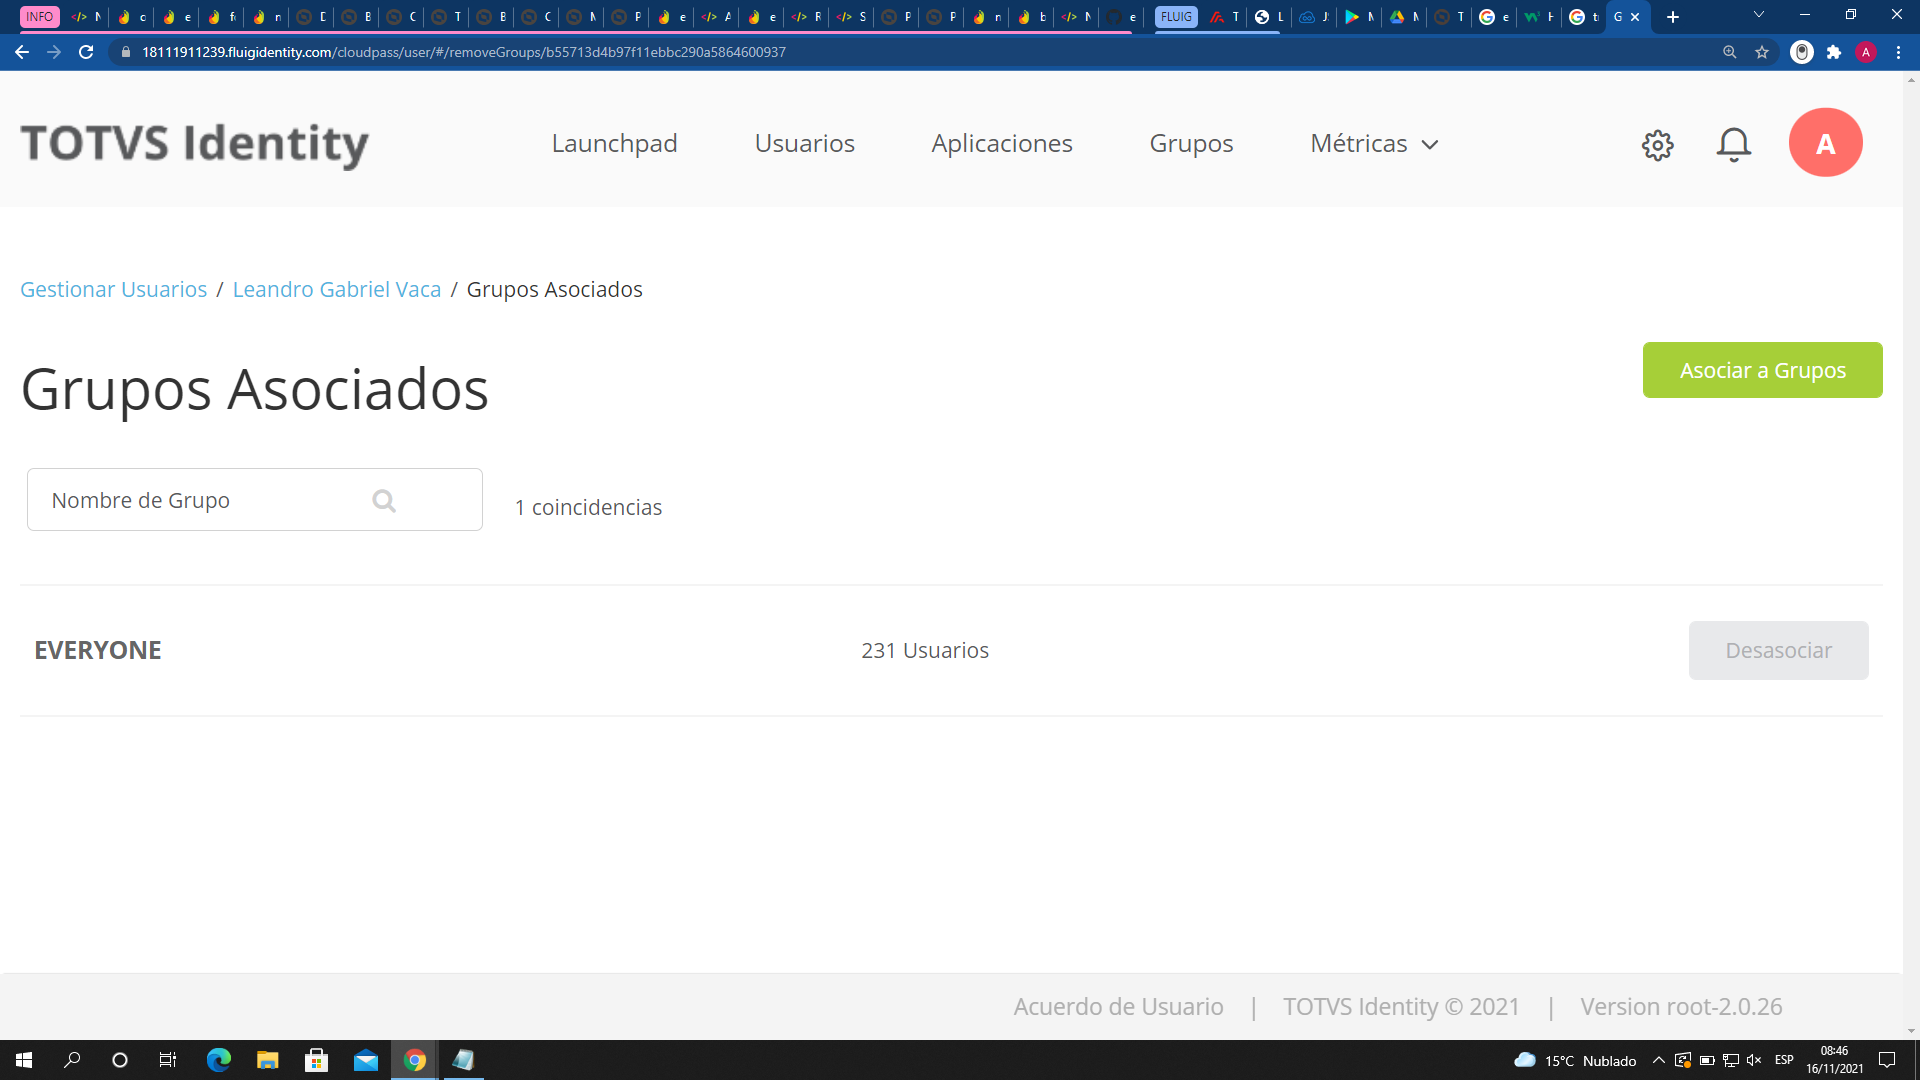The image size is (1920, 1080).
Task: Open the taskbar clock showing 08:46
Action: click(1834, 1060)
